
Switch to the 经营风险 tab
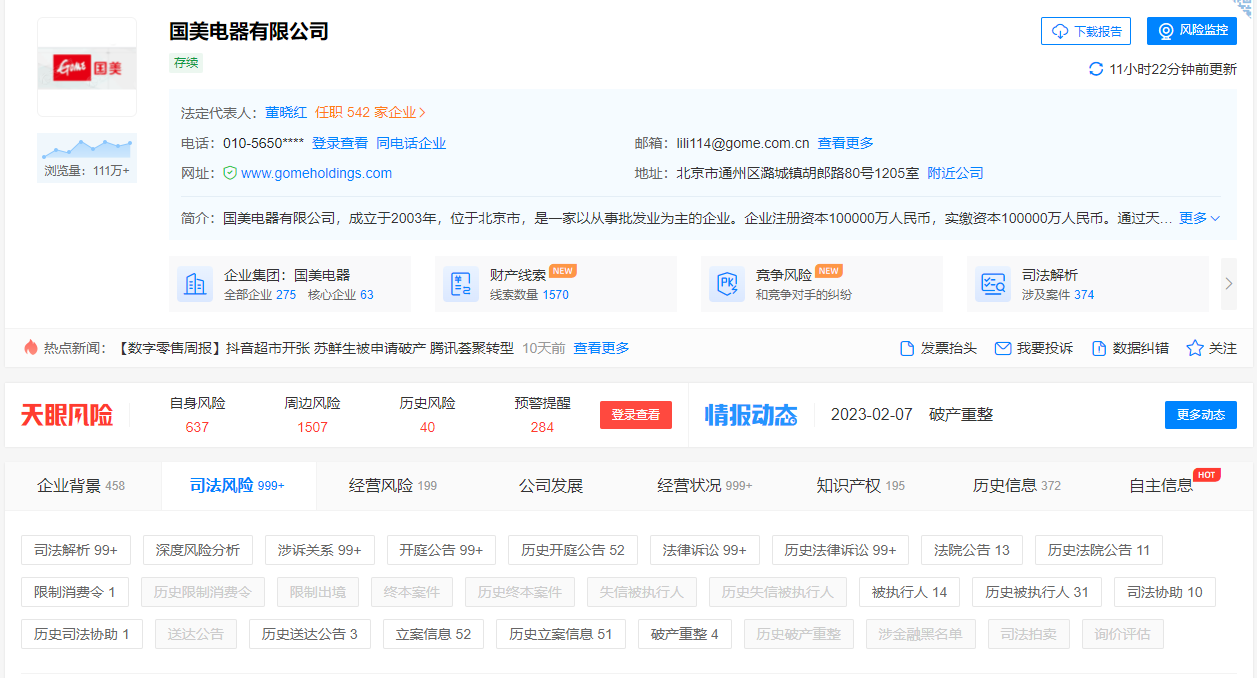(x=392, y=486)
